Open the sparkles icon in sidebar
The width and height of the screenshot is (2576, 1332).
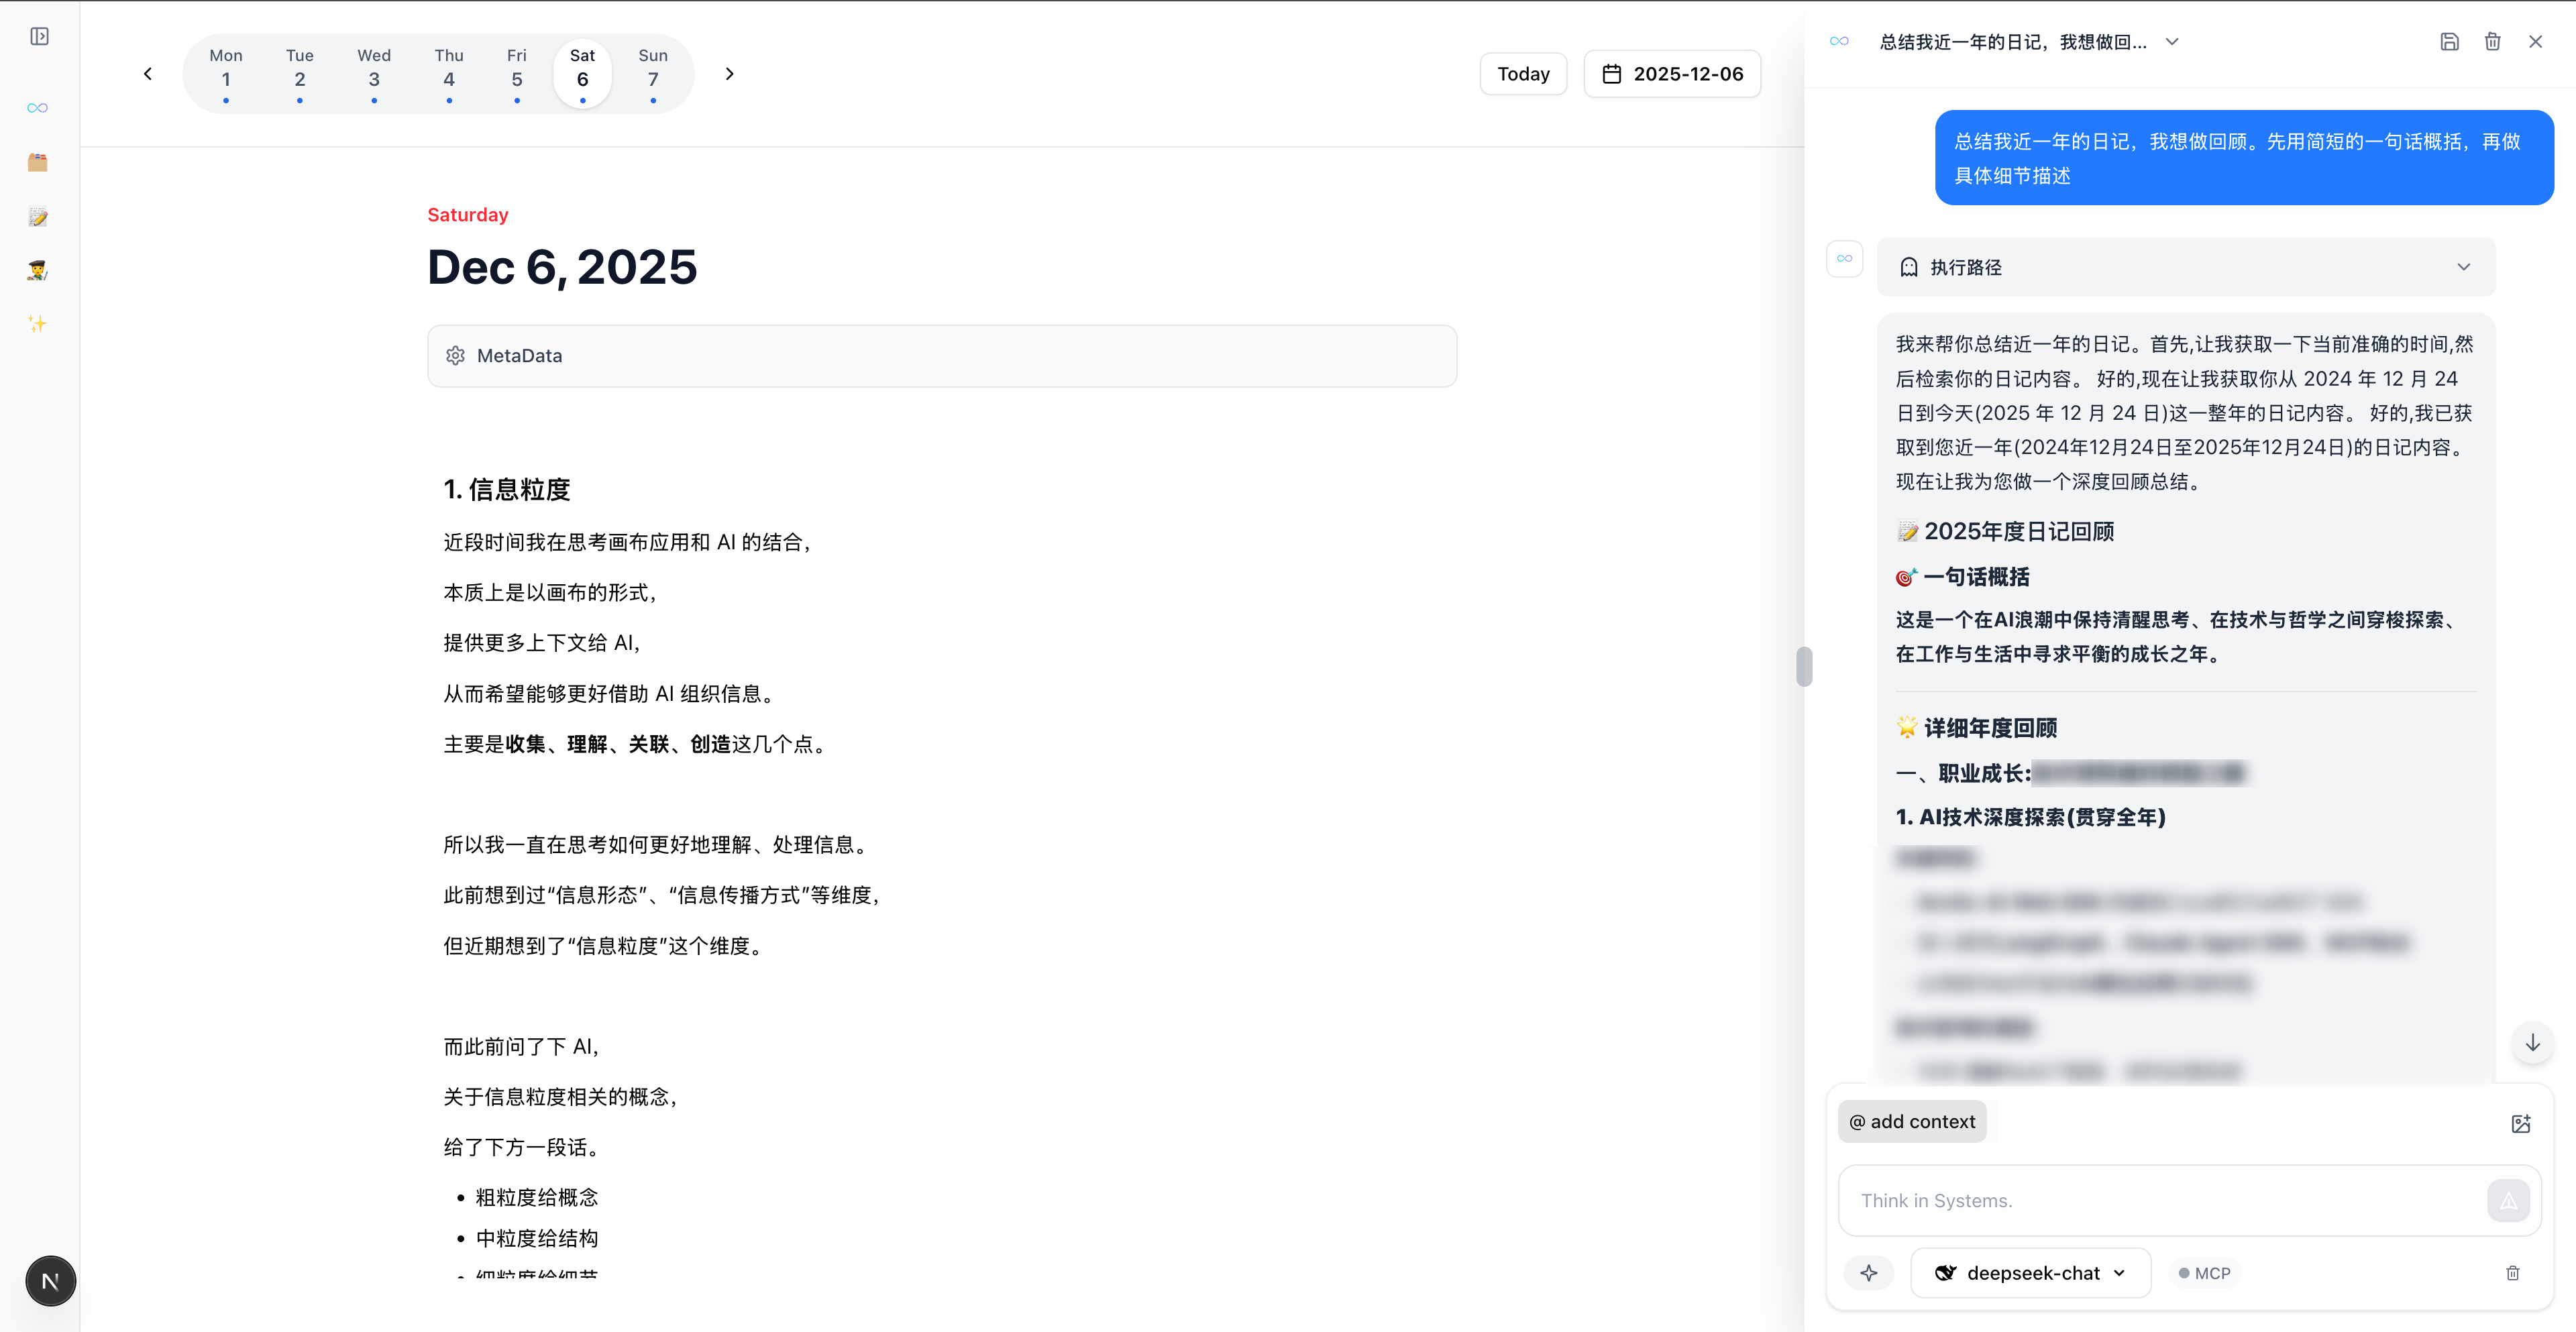(x=38, y=323)
